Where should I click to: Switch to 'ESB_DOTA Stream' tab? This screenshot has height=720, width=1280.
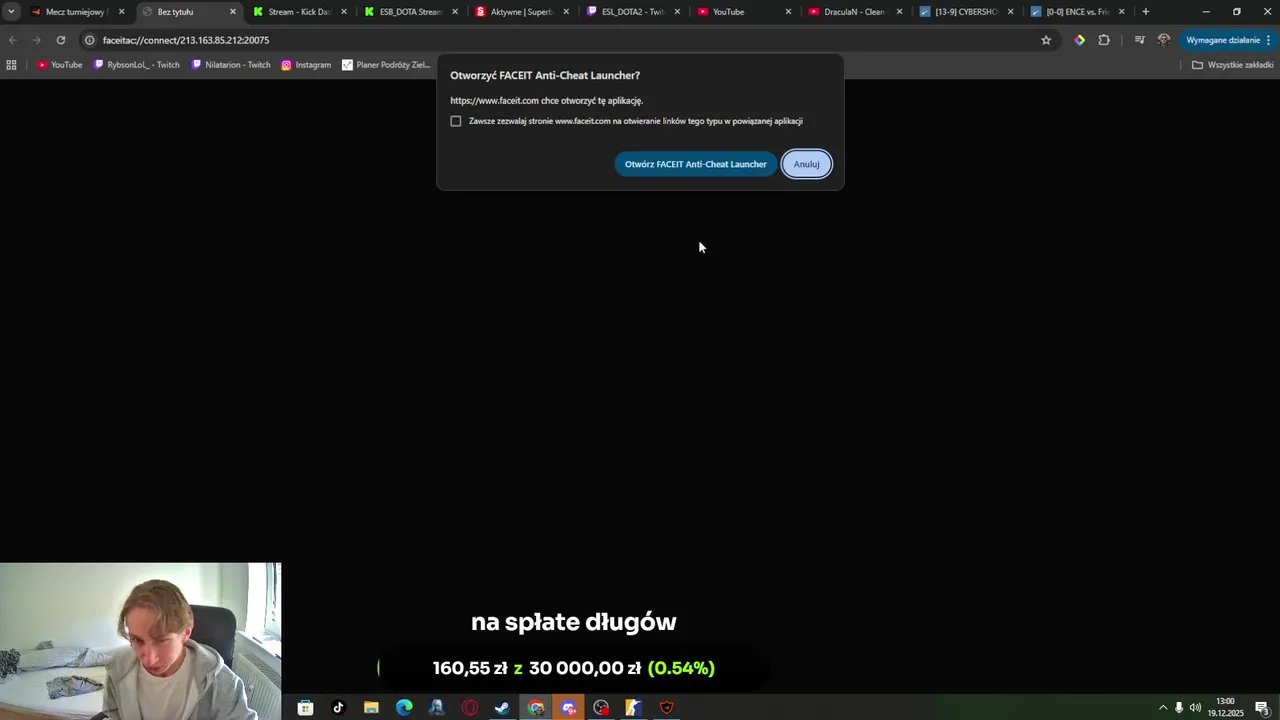click(409, 12)
